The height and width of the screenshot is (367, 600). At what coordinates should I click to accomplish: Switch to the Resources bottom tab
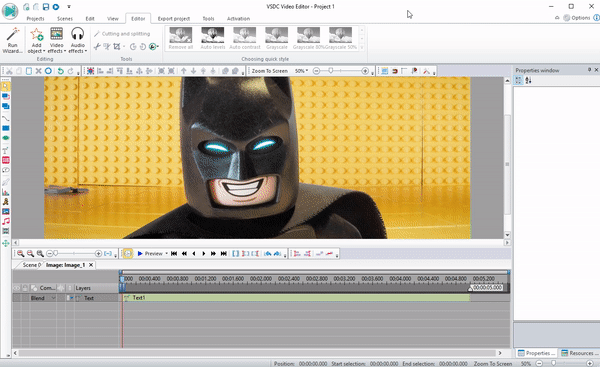coord(579,353)
